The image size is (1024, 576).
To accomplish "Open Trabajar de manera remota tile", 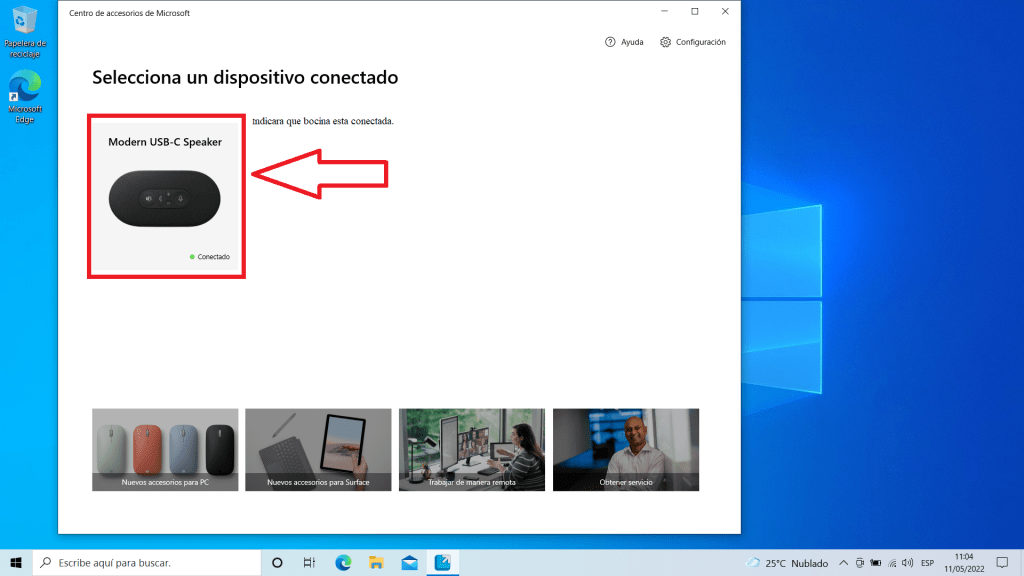I will pyautogui.click(x=472, y=449).
